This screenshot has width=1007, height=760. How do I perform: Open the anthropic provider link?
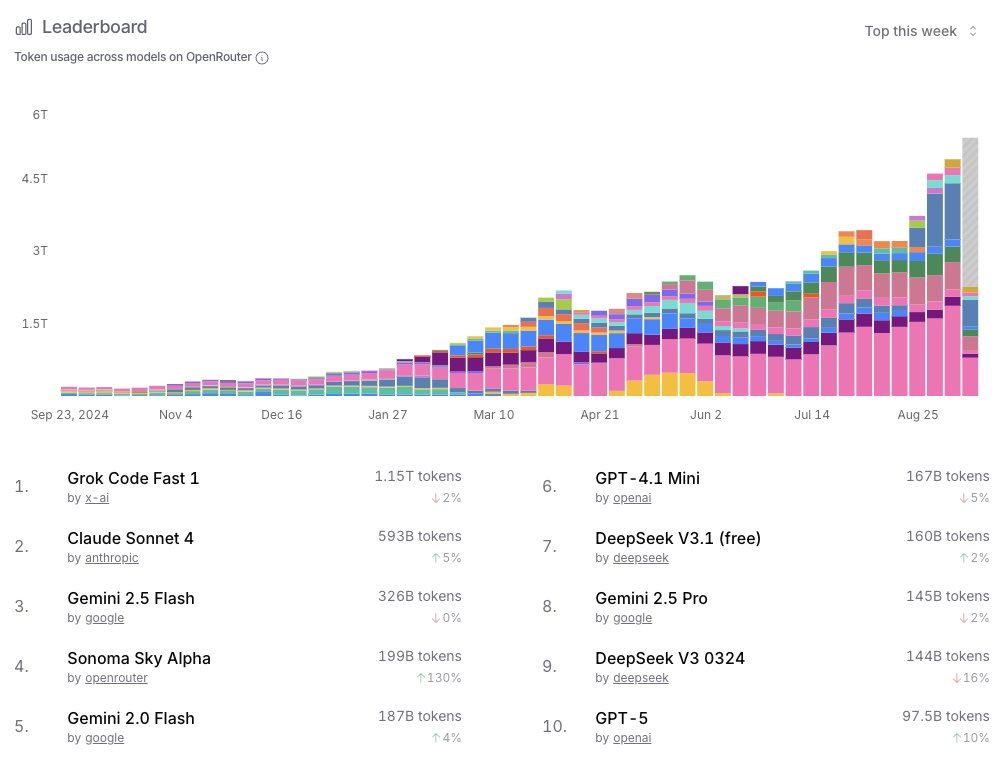tap(112, 558)
